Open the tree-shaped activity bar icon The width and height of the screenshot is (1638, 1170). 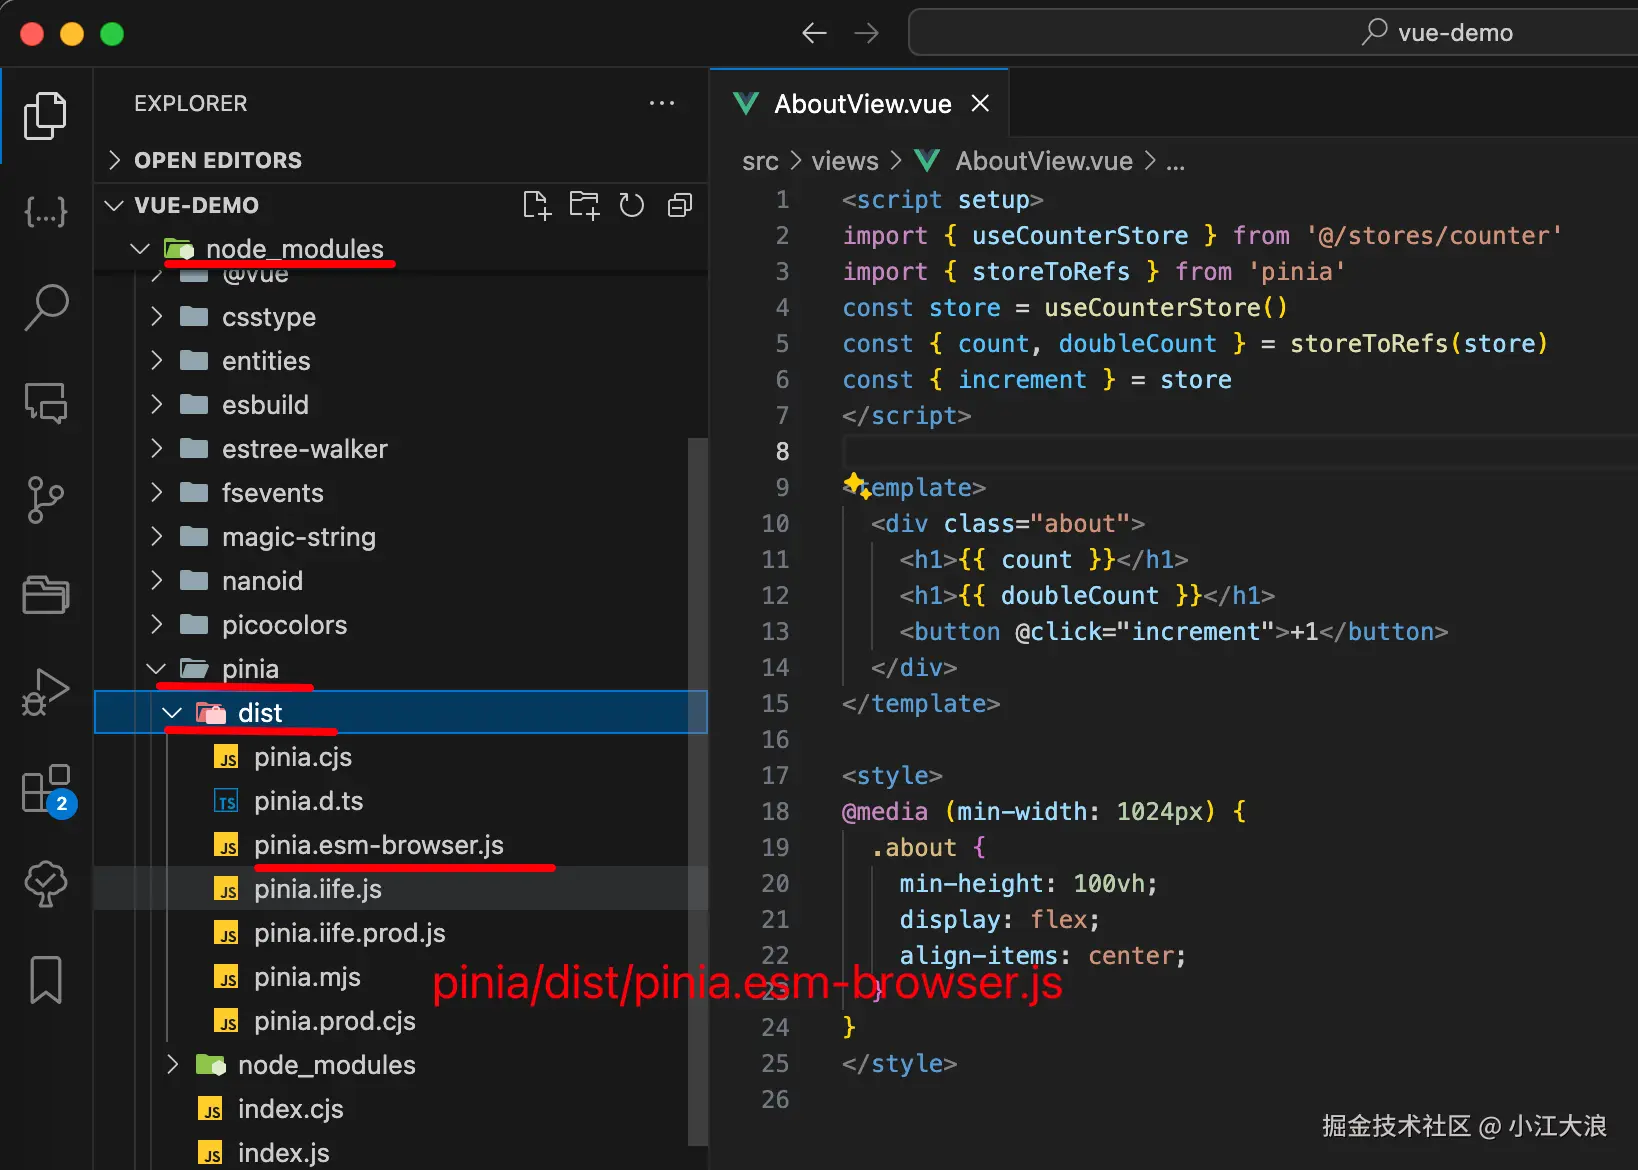pos(46,884)
